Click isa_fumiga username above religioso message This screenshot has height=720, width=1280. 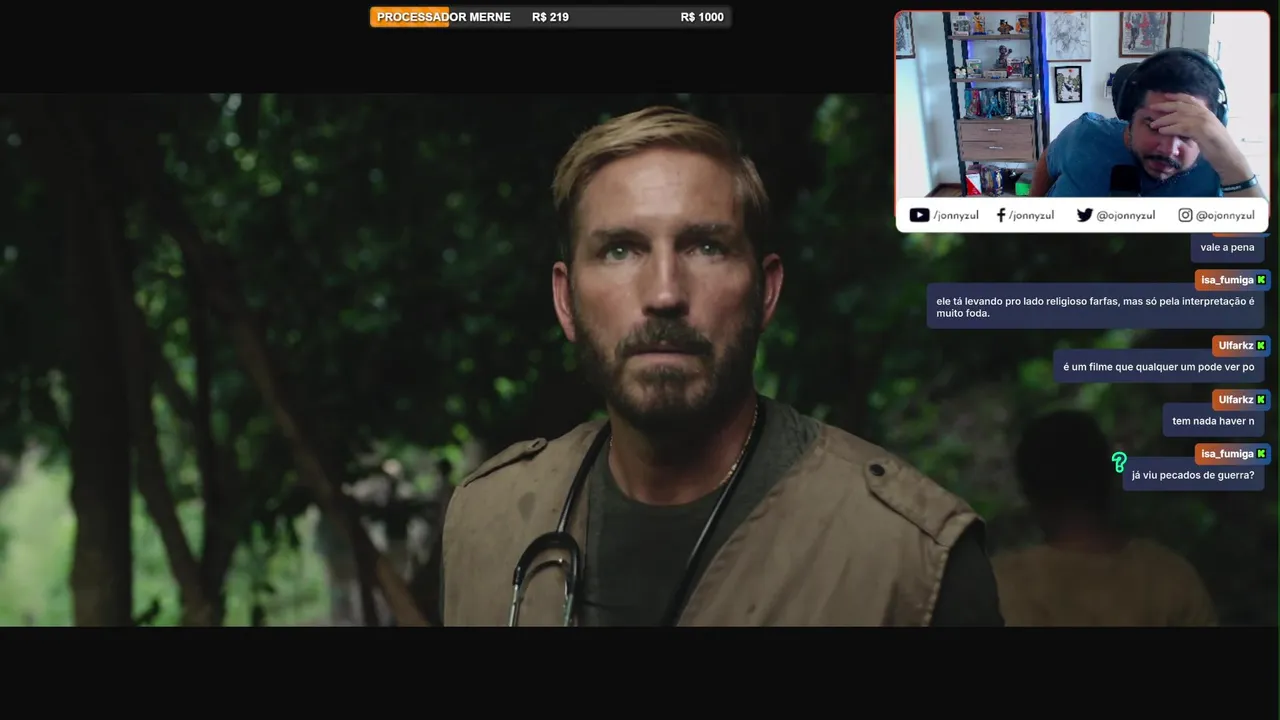(1227, 280)
